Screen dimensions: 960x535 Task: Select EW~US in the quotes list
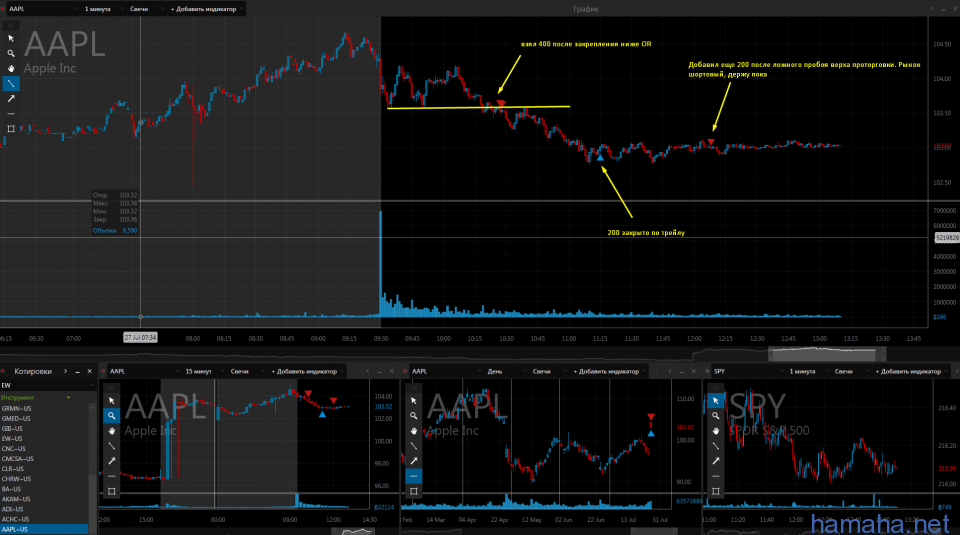(44, 439)
